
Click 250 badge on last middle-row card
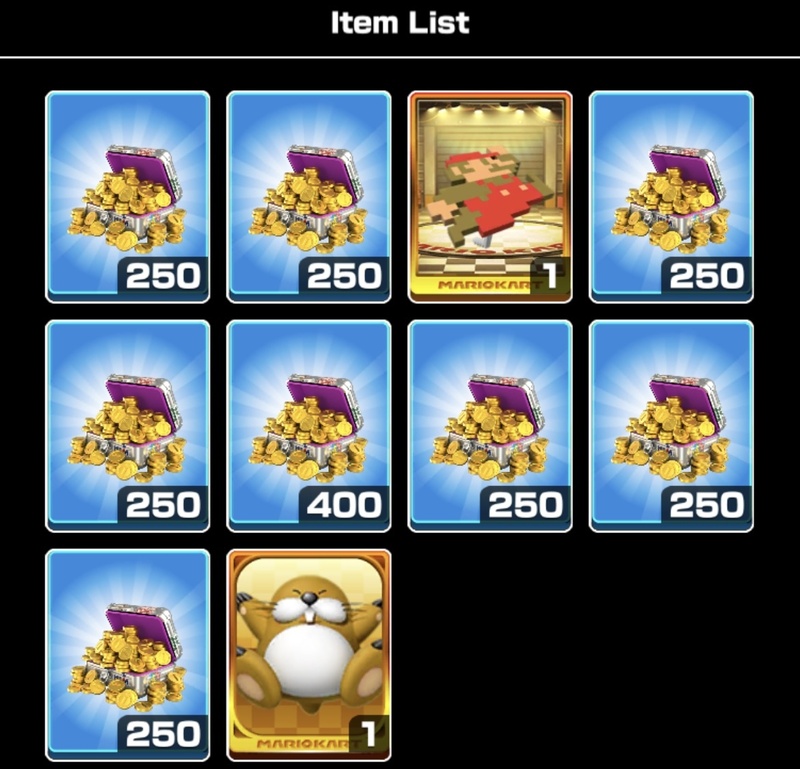click(x=707, y=505)
